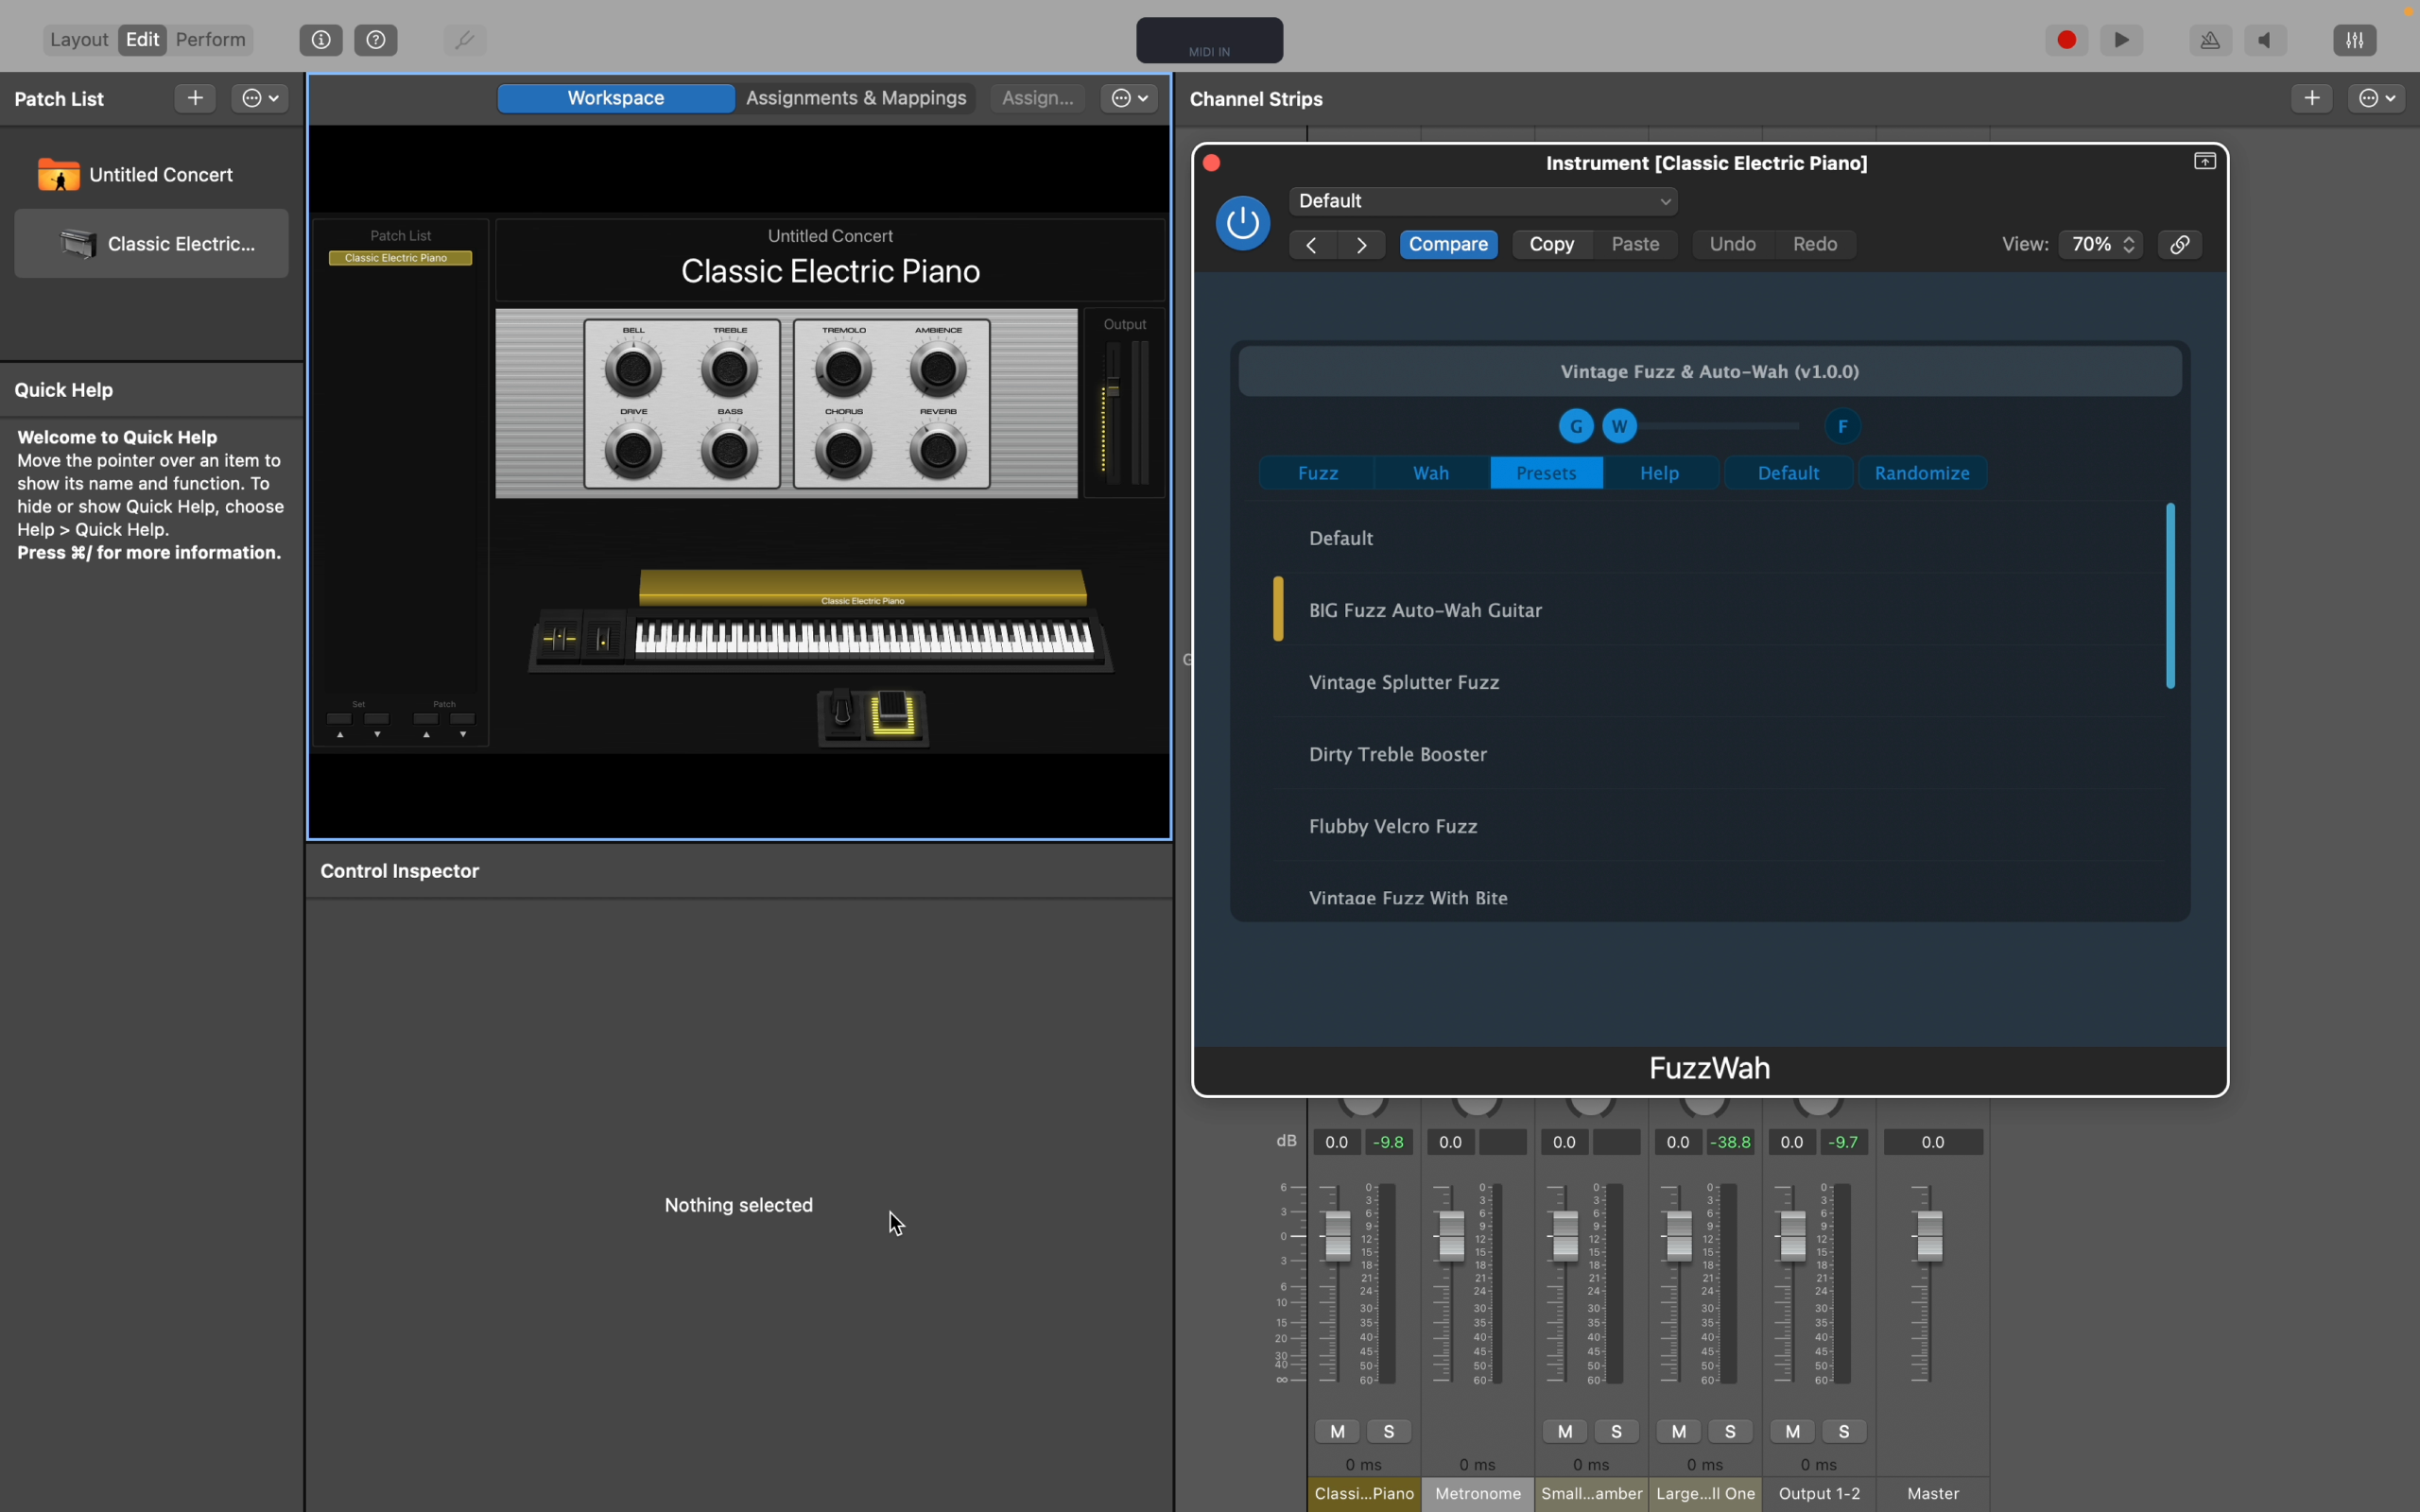Change plugin View 70% size stepper

[2101, 245]
